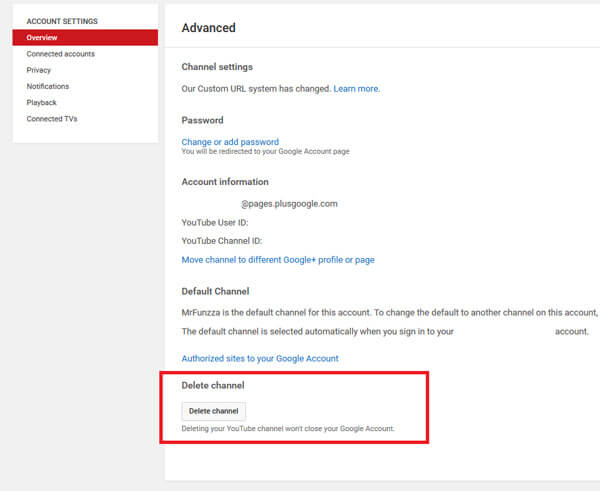Click the Default Channel heading
This screenshot has width=600, height=491.
(x=215, y=292)
